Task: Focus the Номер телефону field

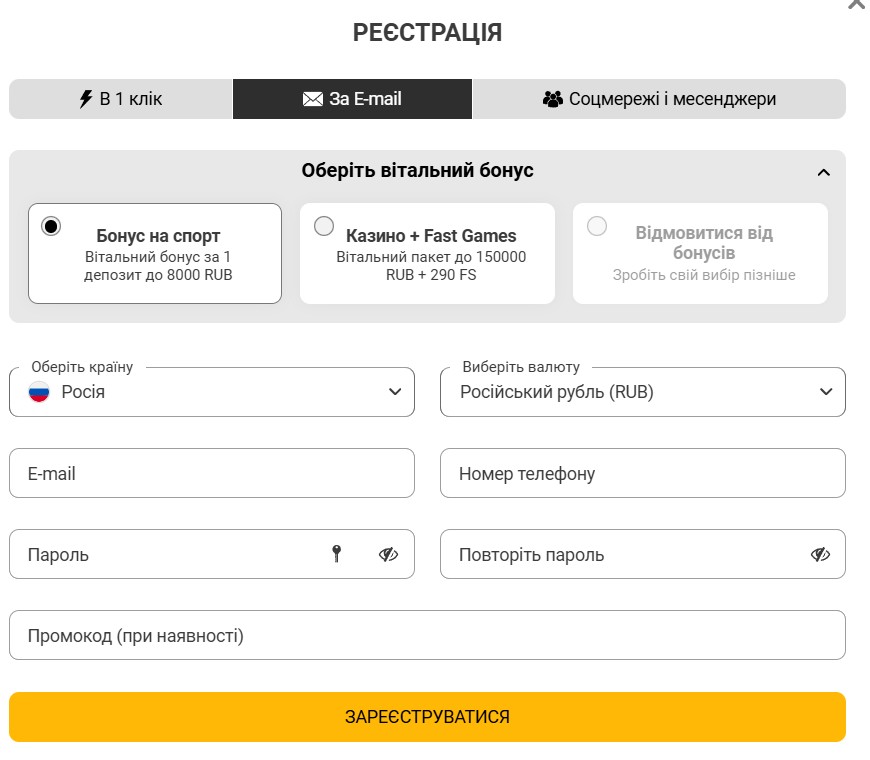Action: 642,473
